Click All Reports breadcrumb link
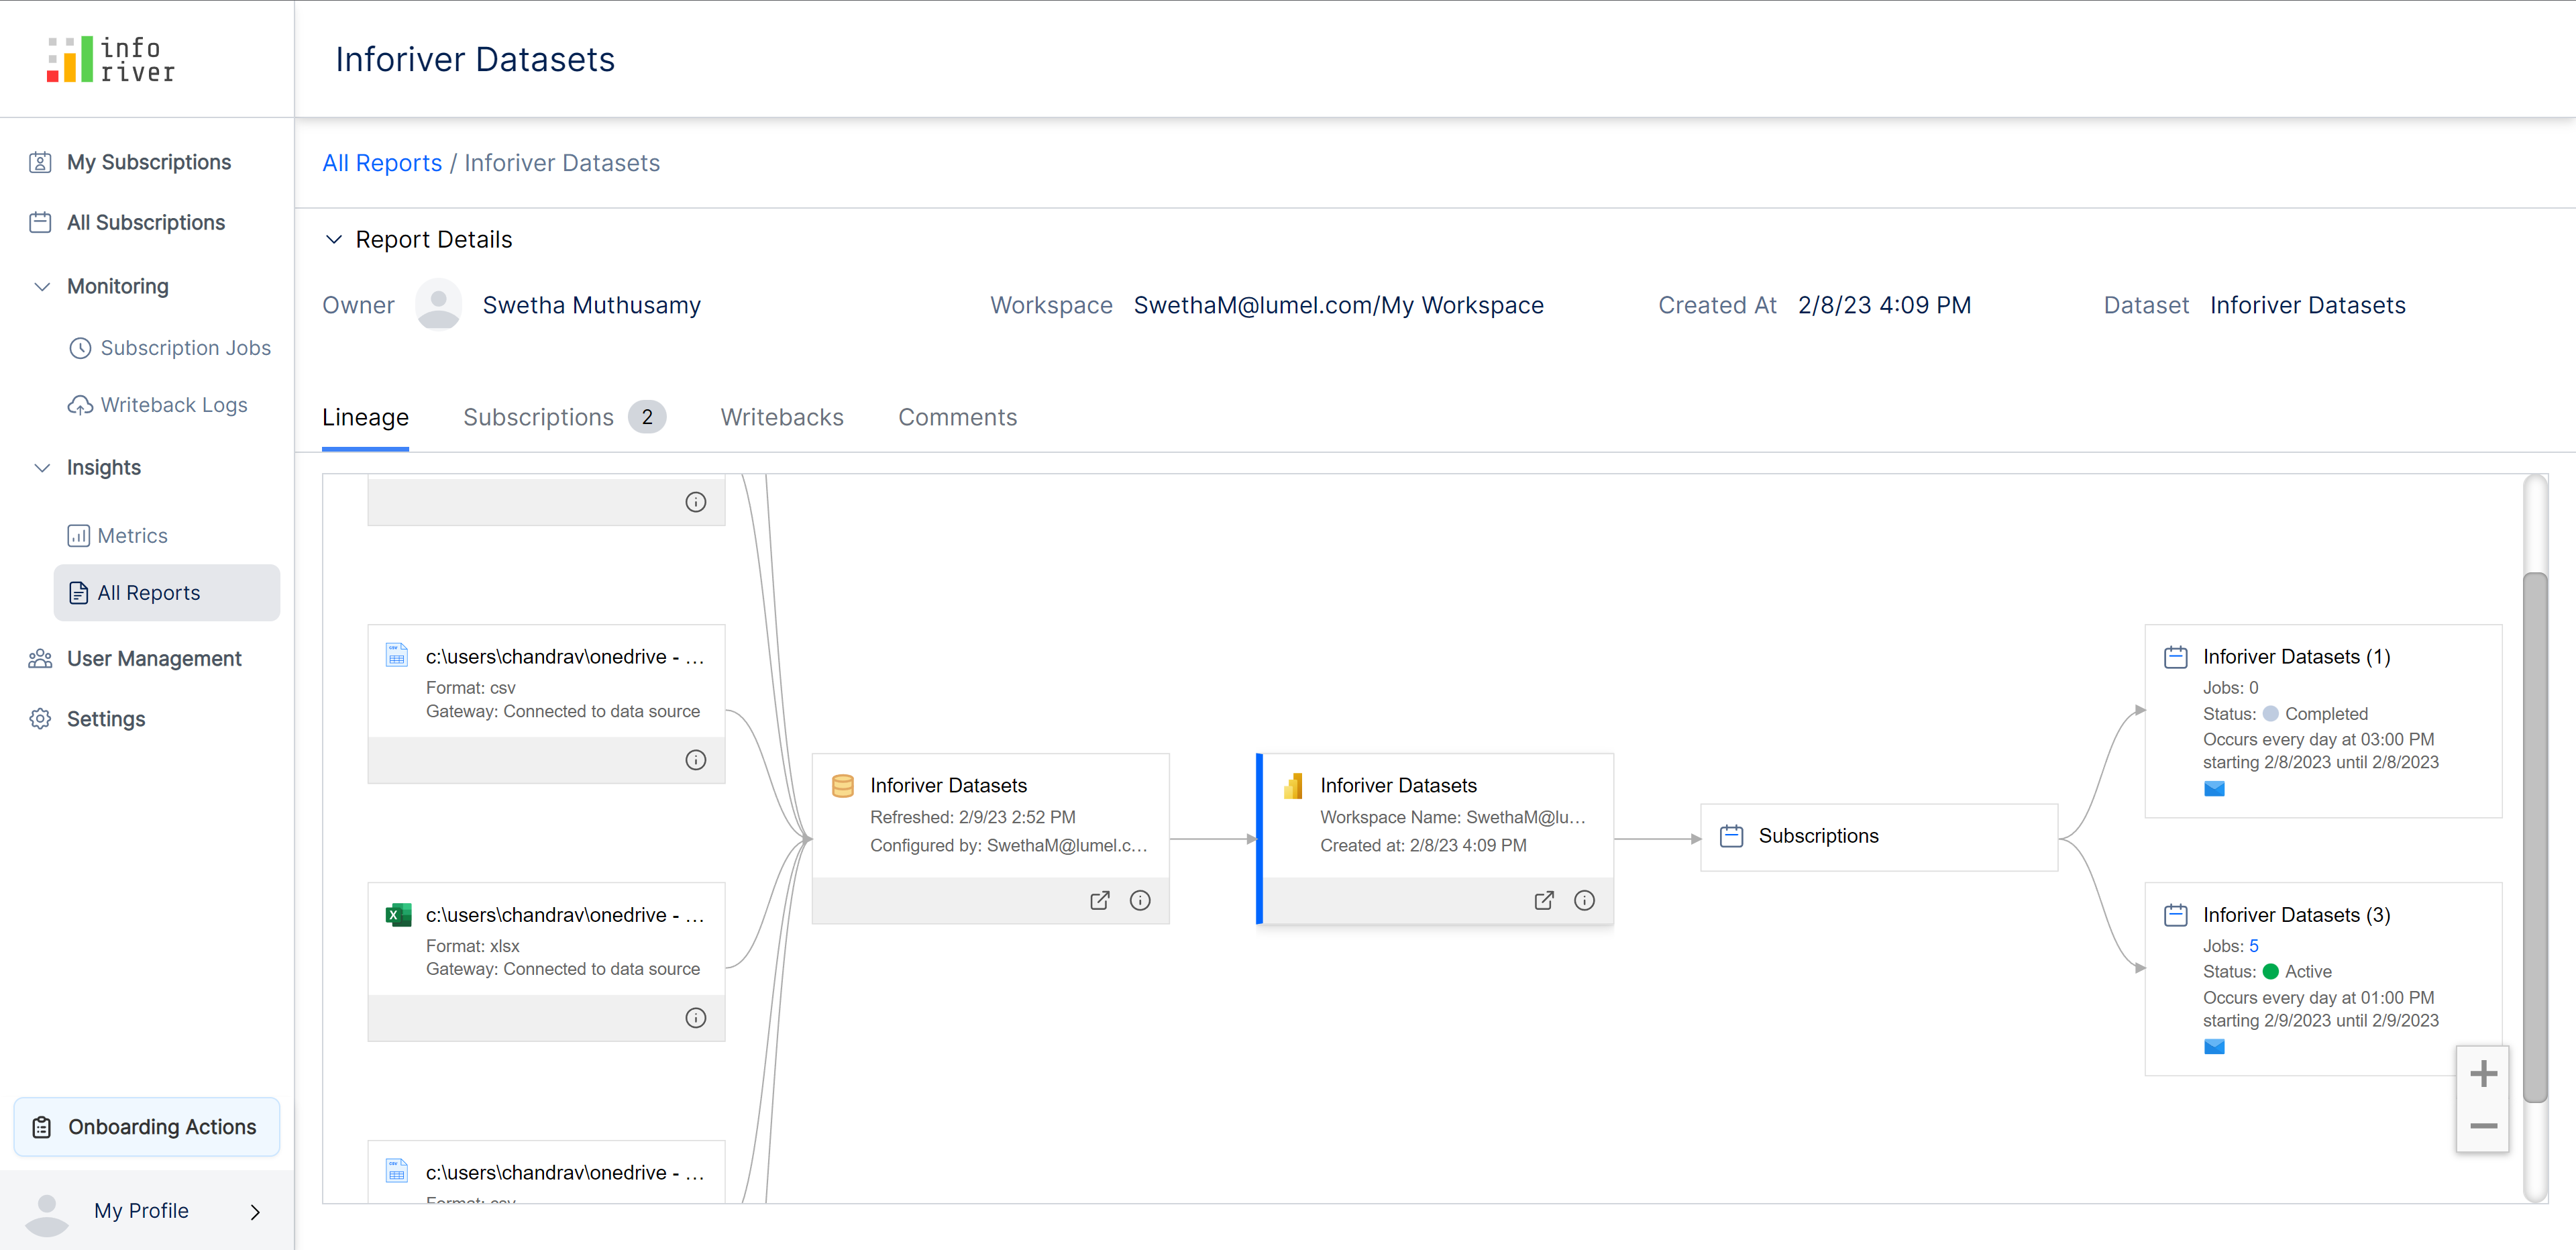Viewport: 2576px width, 1250px height. click(381, 163)
